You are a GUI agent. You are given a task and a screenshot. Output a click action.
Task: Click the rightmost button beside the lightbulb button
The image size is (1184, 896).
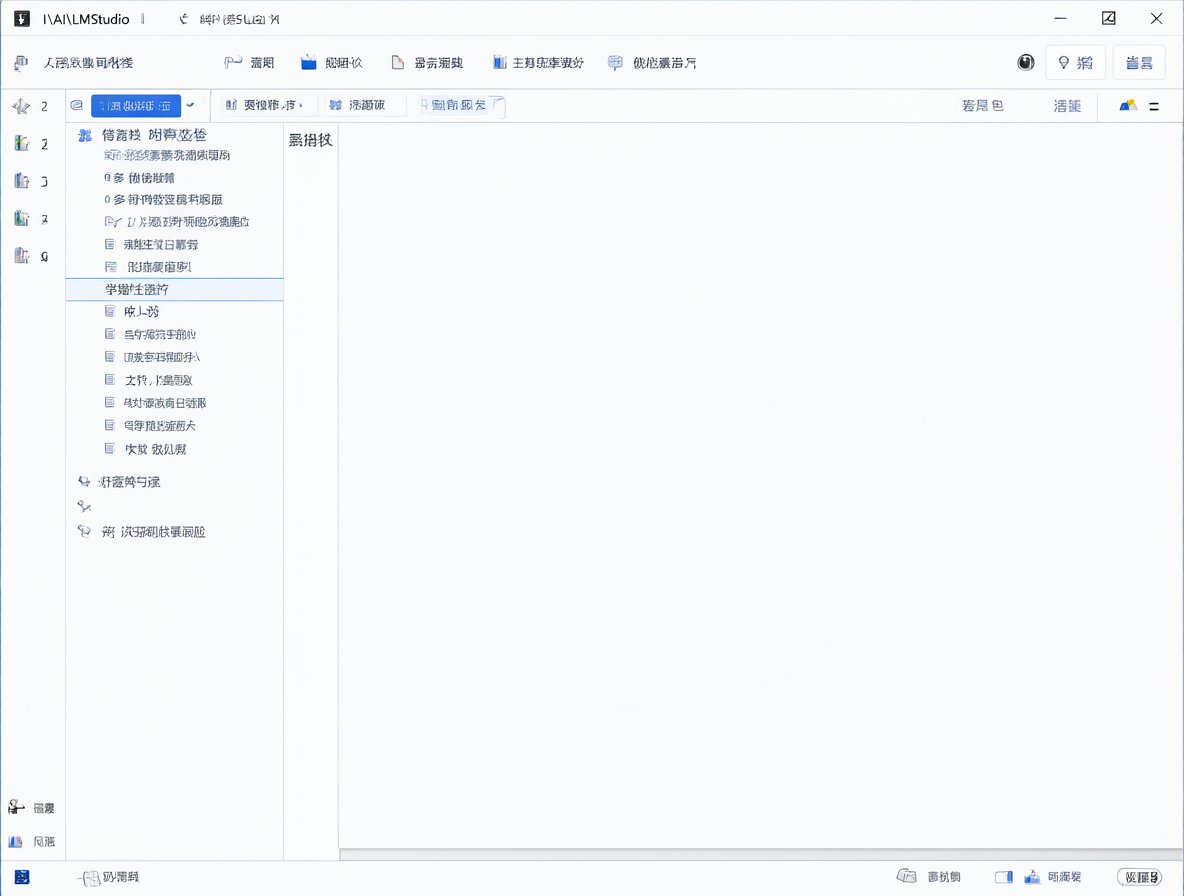(x=1139, y=63)
